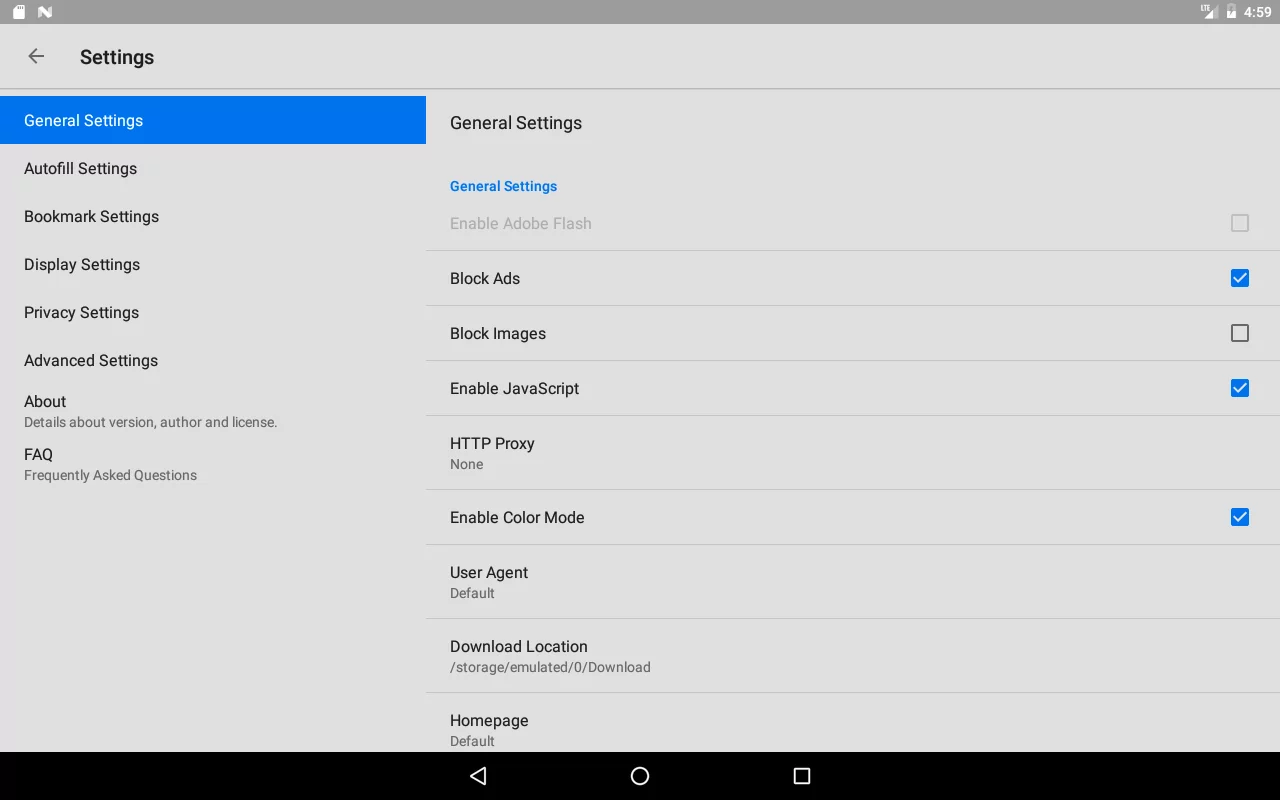Open the Download Location setting
Screen dimensions: 1280x800
click(x=853, y=656)
